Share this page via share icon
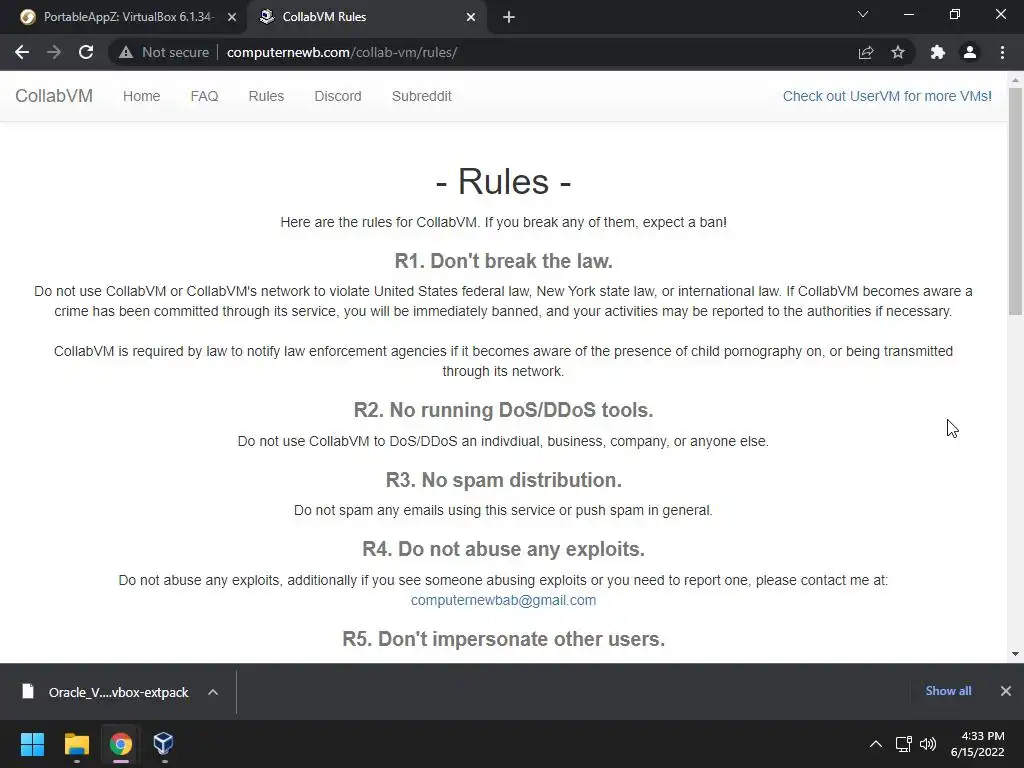Screen dimensions: 1024x768 (865, 52)
